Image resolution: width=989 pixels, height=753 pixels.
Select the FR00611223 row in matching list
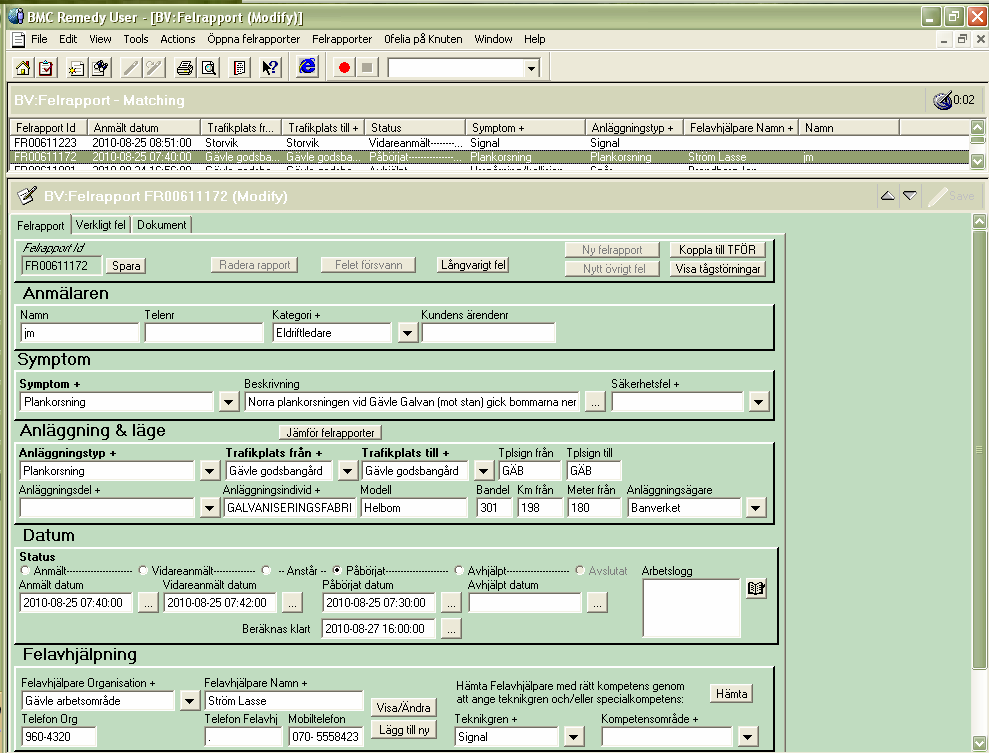(x=489, y=143)
